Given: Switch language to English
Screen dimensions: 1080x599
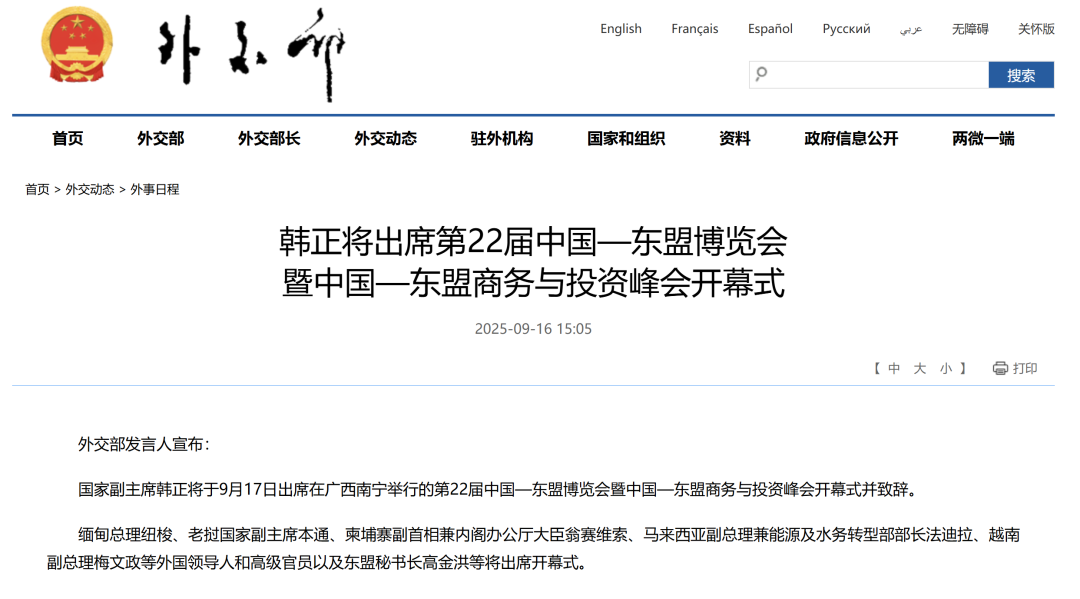Looking at the screenshot, I should pyautogui.click(x=621, y=29).
